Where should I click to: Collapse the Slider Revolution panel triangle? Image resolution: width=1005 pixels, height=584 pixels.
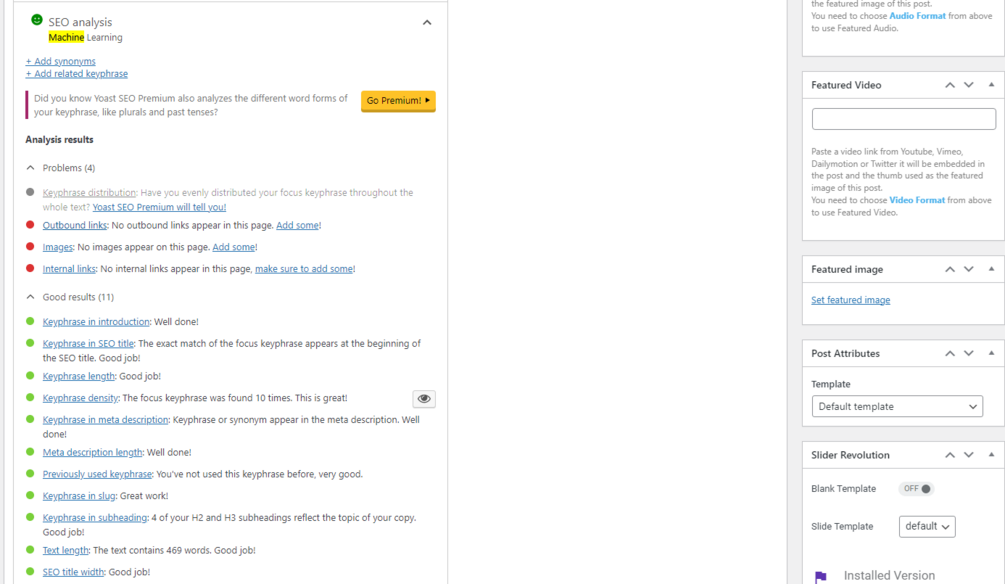coord(992,455)
